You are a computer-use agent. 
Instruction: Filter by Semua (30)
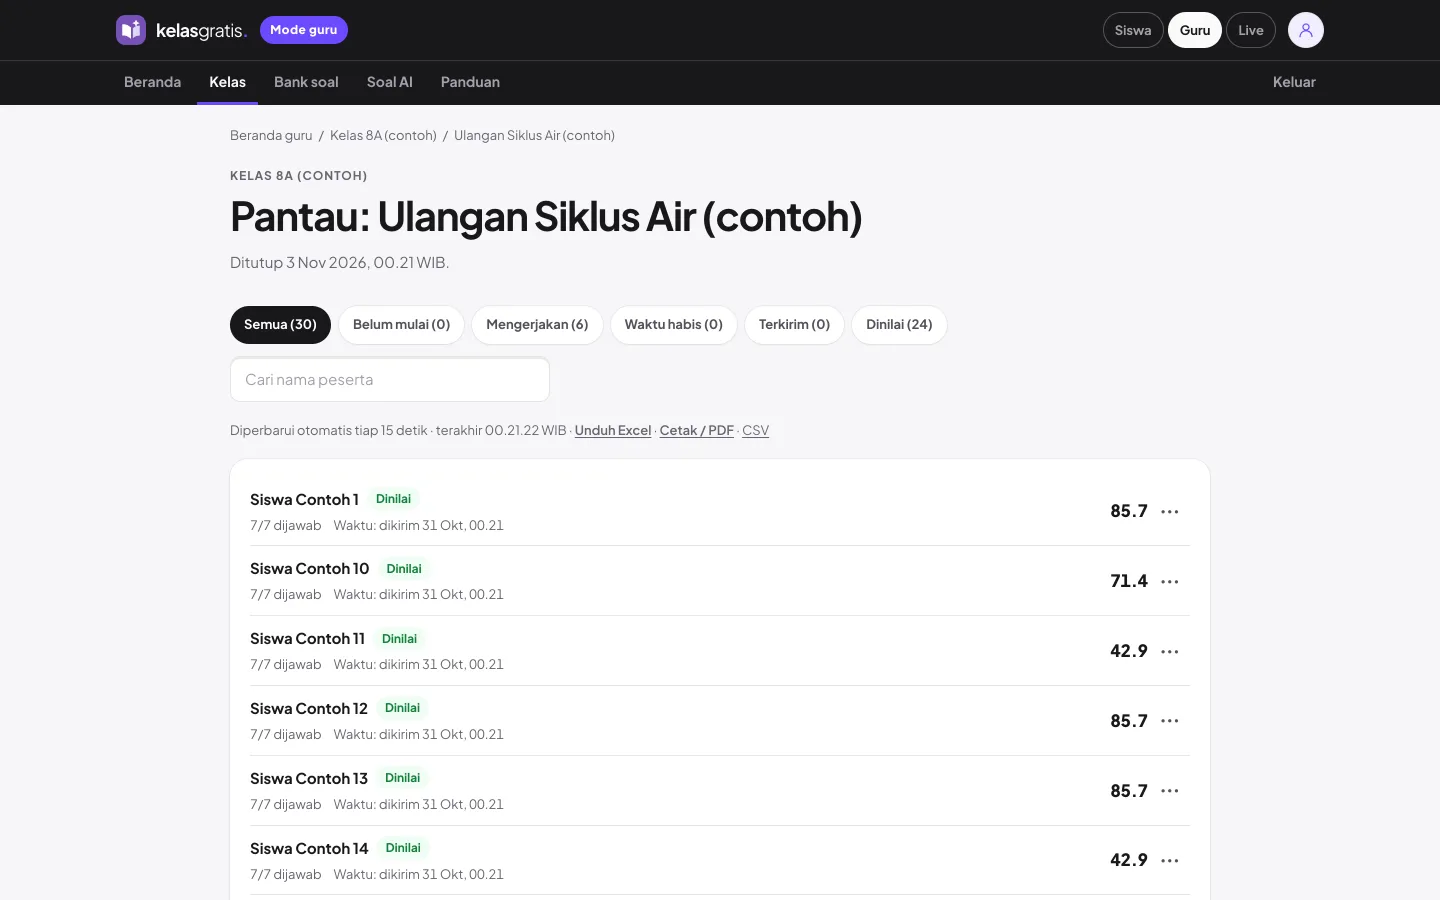coord(280,325)
